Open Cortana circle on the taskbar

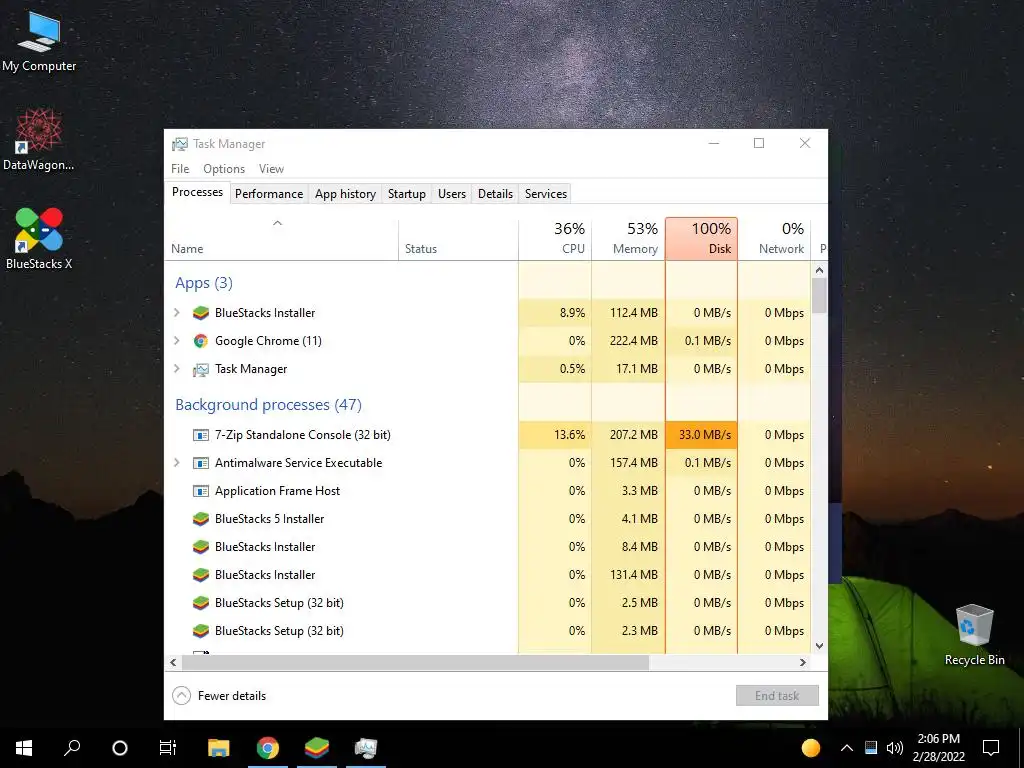(120, 748)
